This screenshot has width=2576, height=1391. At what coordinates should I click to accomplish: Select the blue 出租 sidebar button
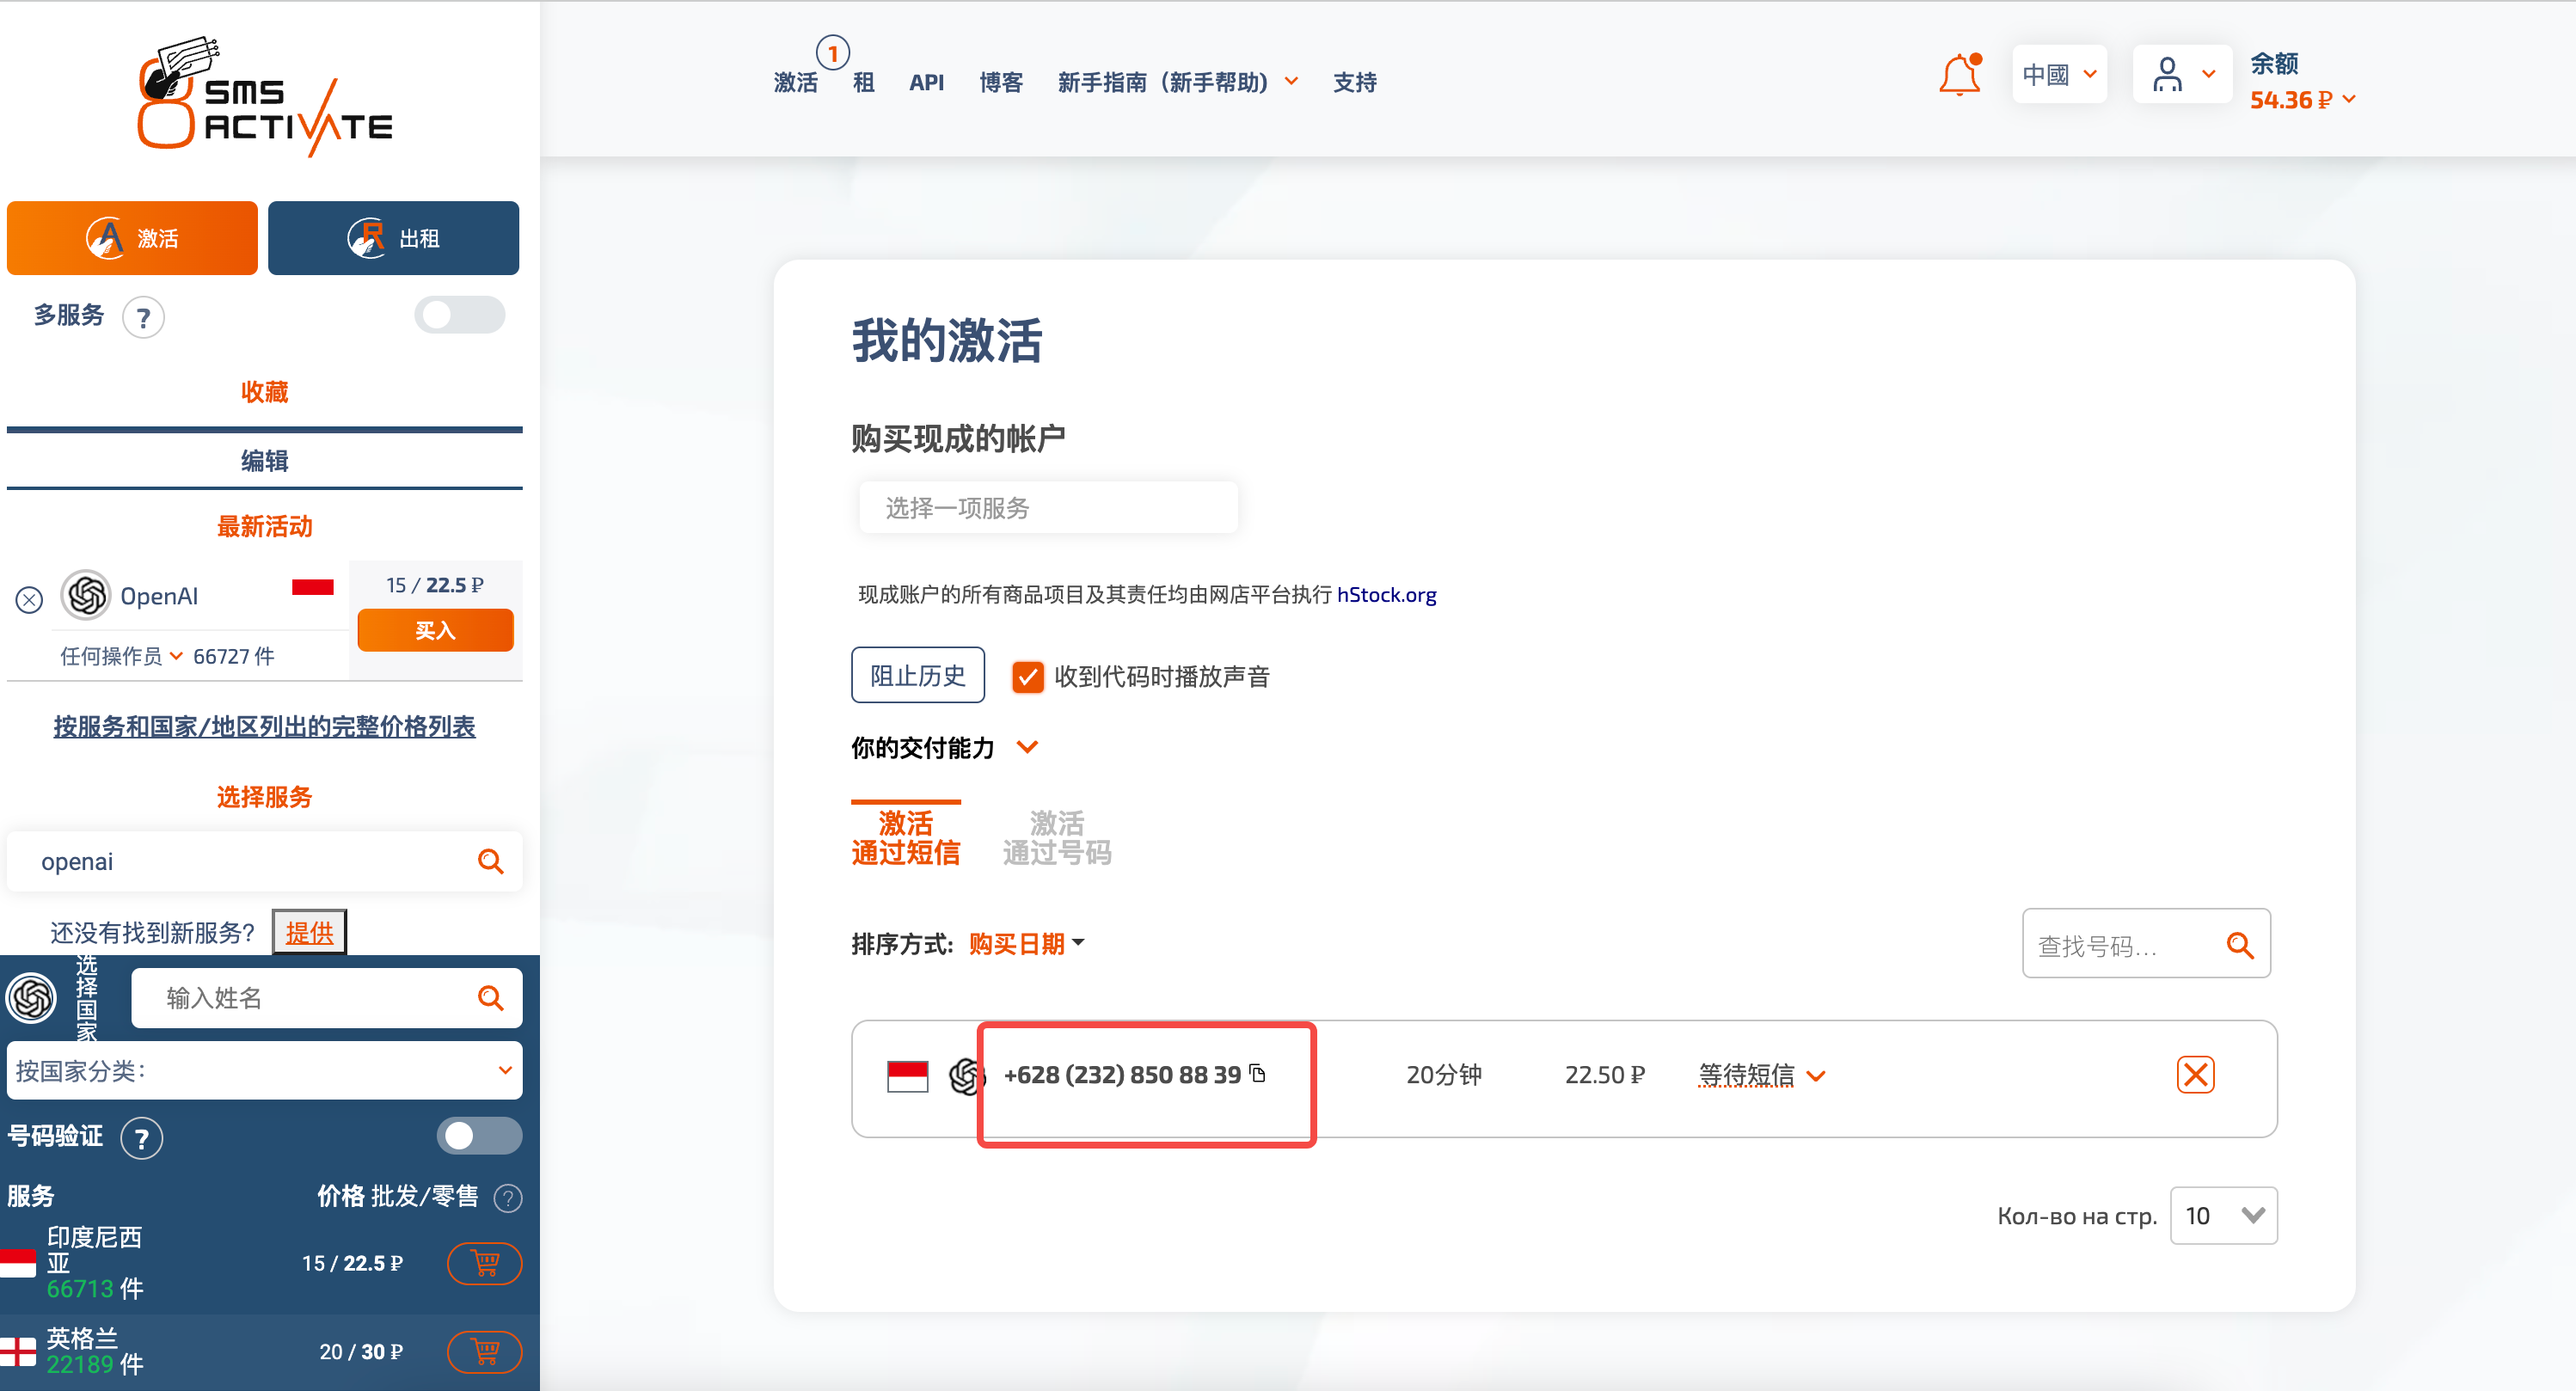393,238
